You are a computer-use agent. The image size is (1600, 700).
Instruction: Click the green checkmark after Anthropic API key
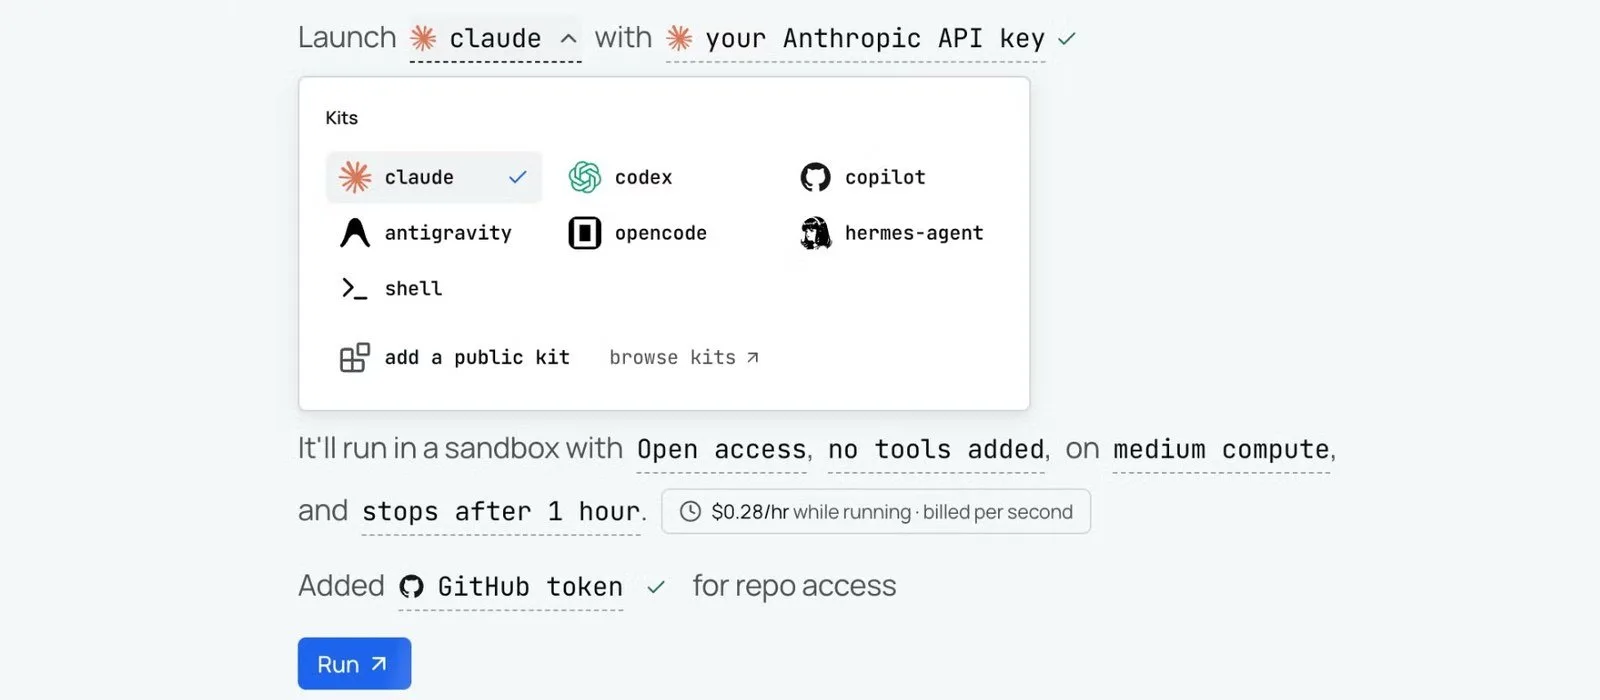(x=1067, y=39)
